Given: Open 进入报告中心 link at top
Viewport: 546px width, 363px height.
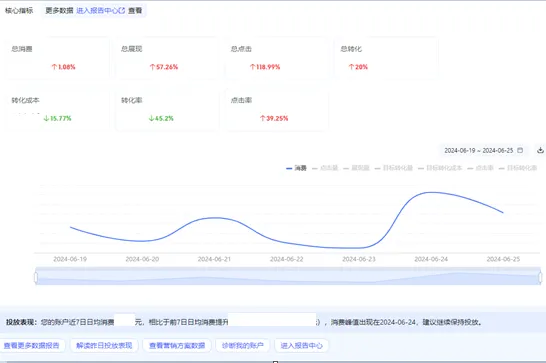Looking at the screenshot, I should coord(98,10).
